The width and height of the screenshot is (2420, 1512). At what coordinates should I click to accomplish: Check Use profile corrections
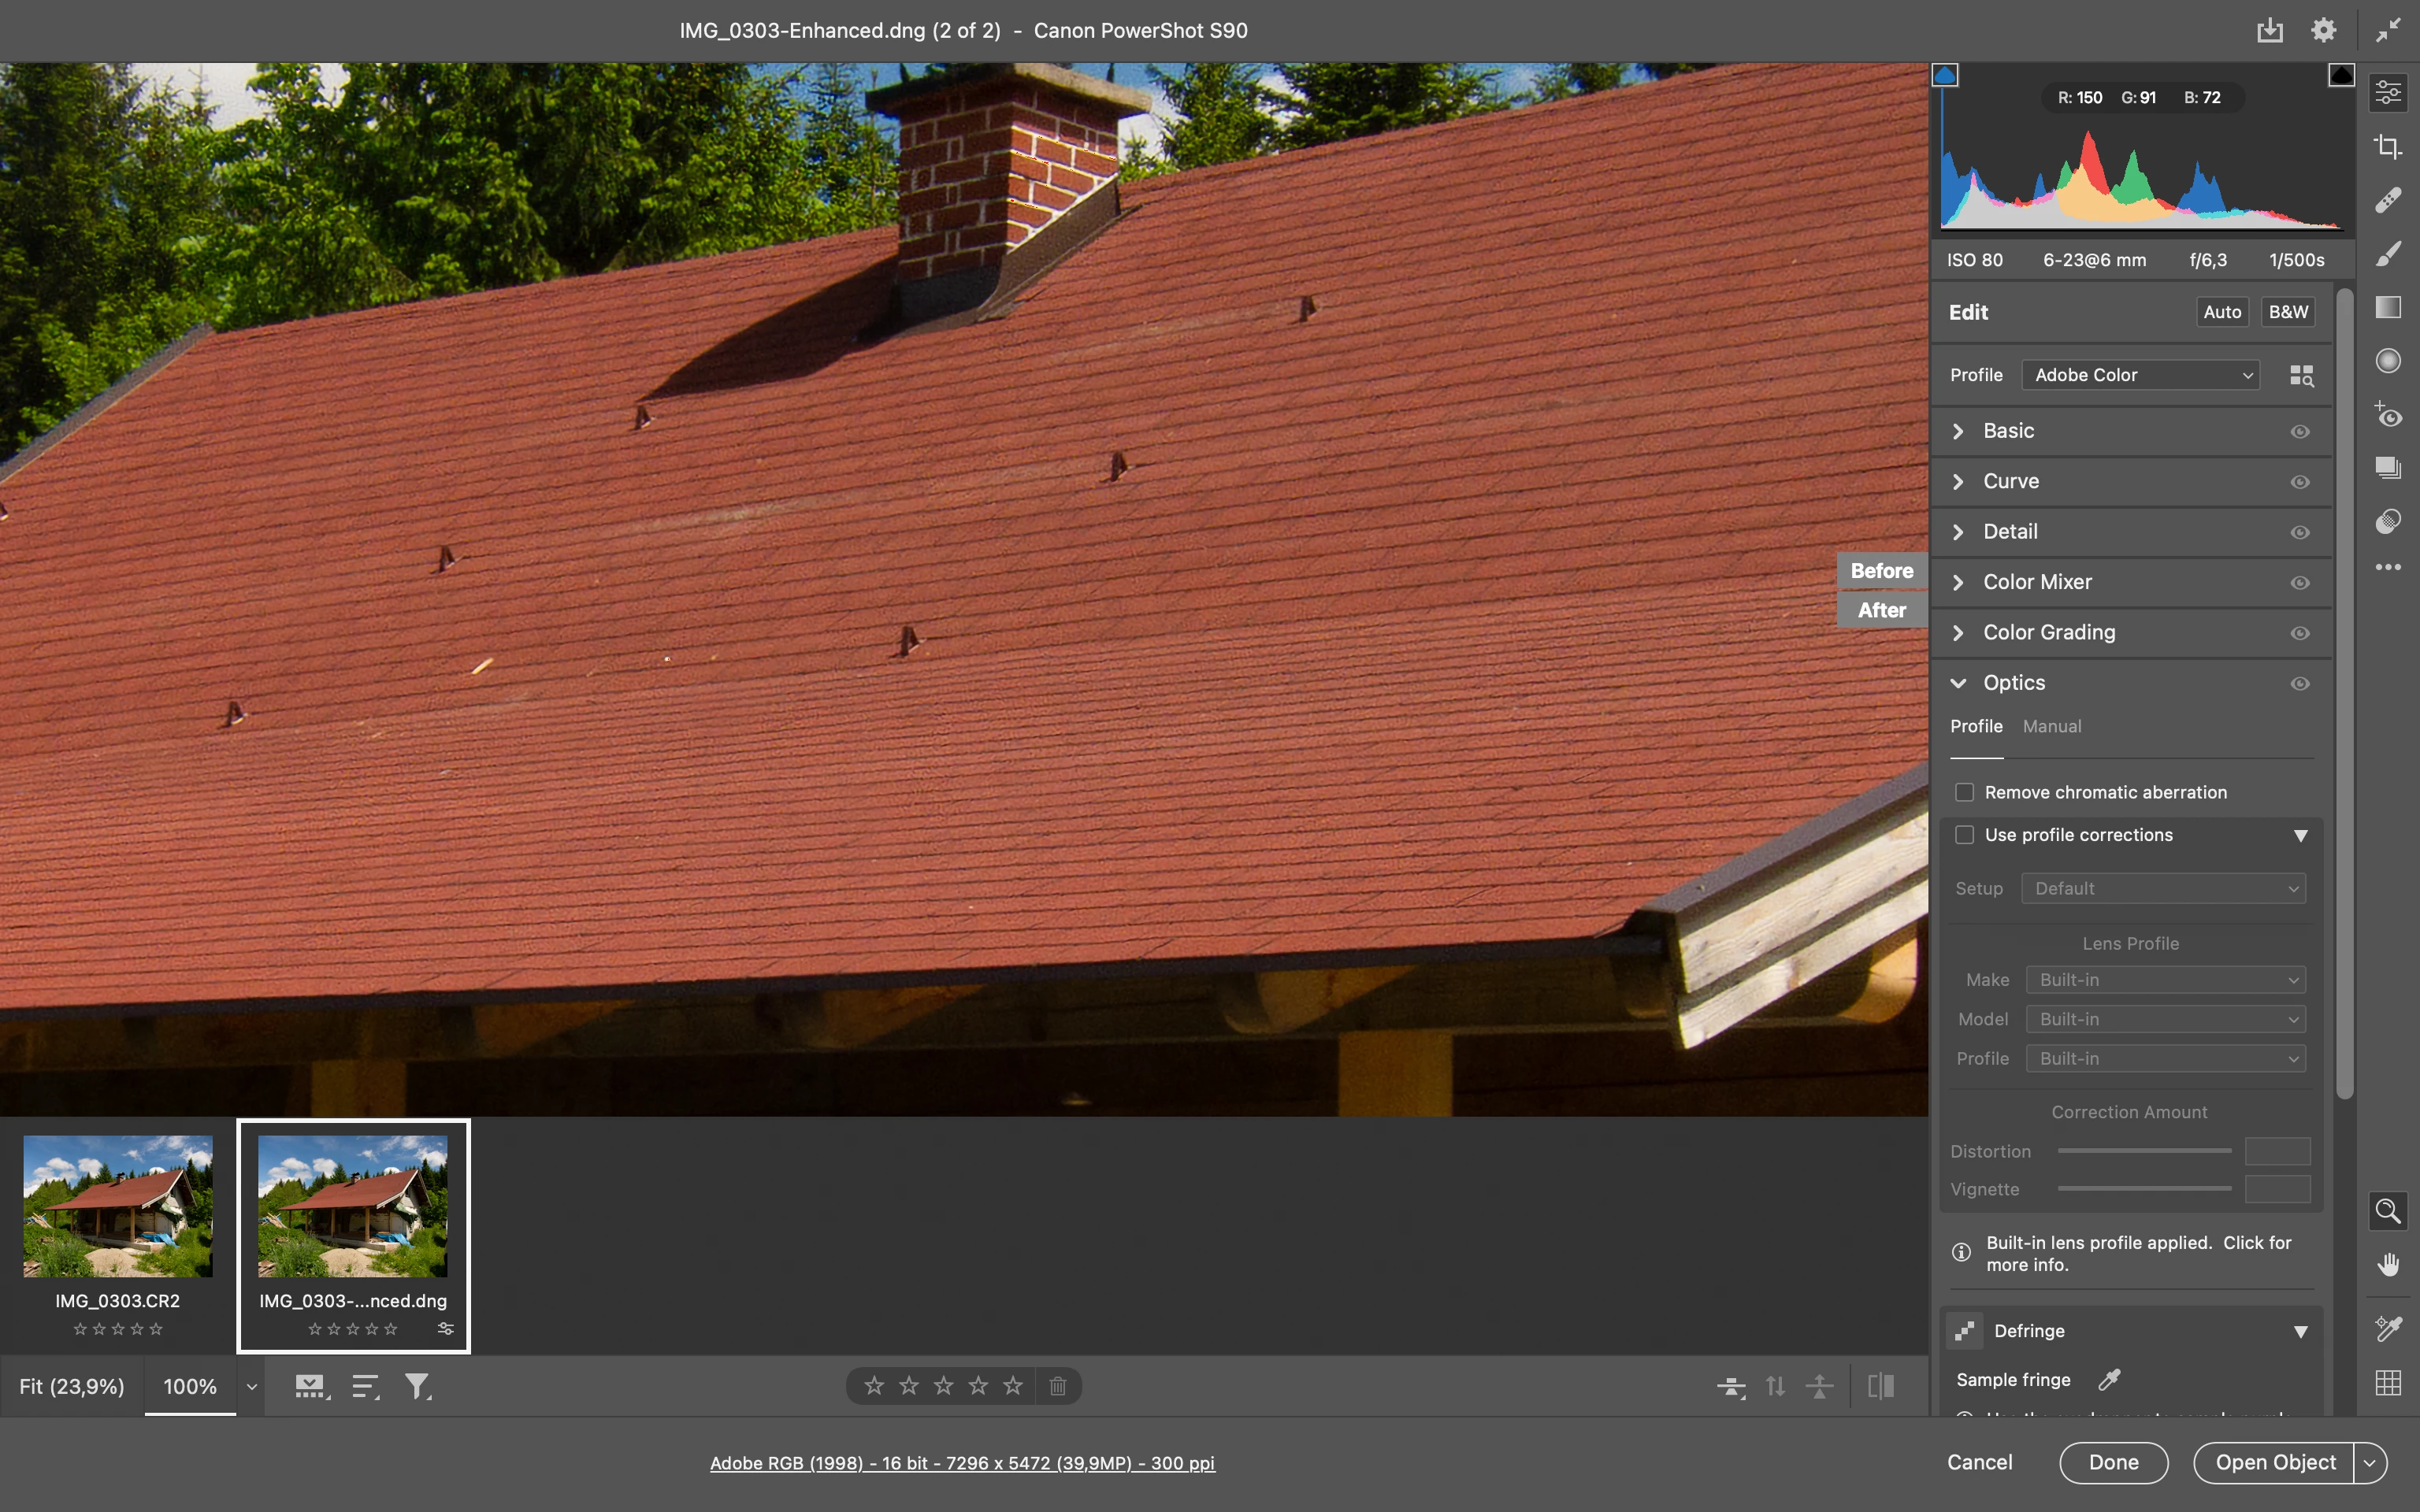1964,835
